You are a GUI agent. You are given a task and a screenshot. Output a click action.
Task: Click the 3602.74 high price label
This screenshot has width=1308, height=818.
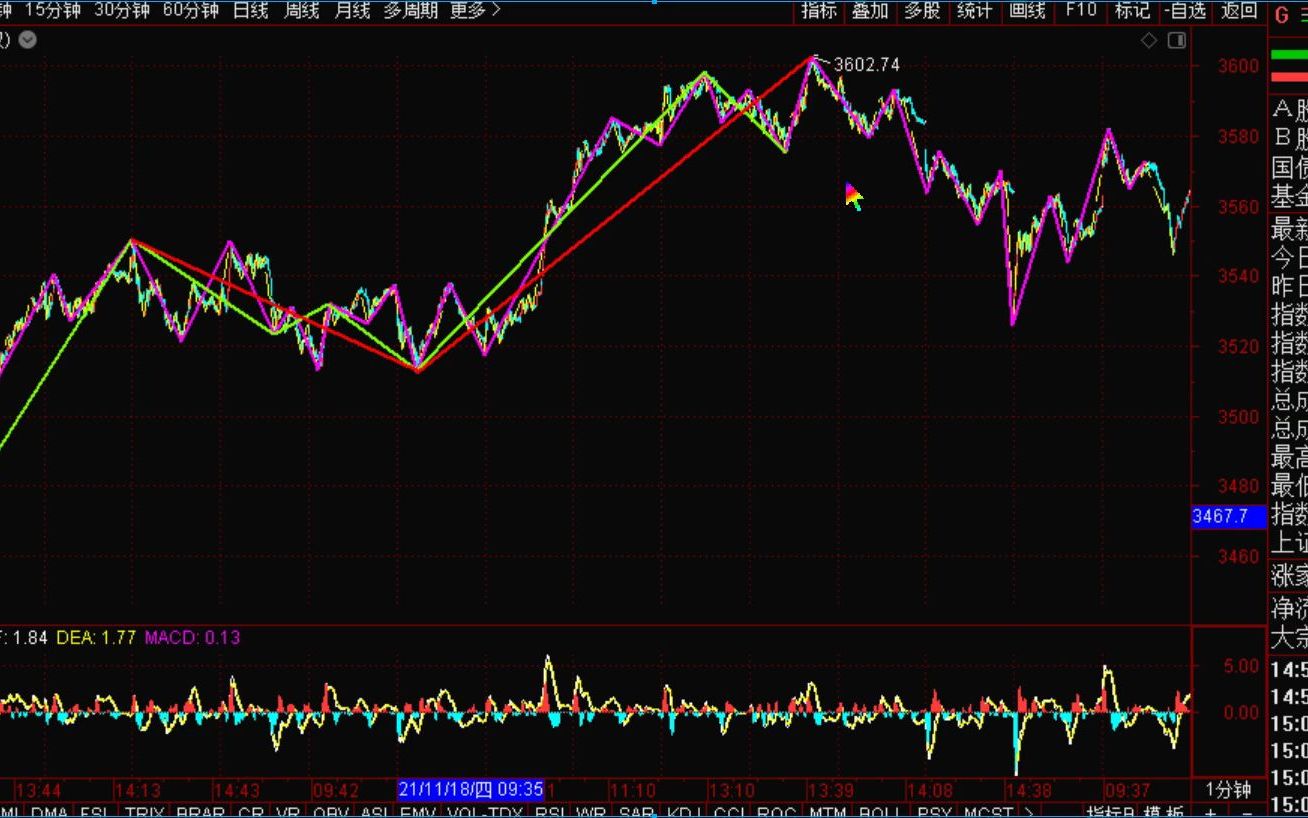click(866, 64)
